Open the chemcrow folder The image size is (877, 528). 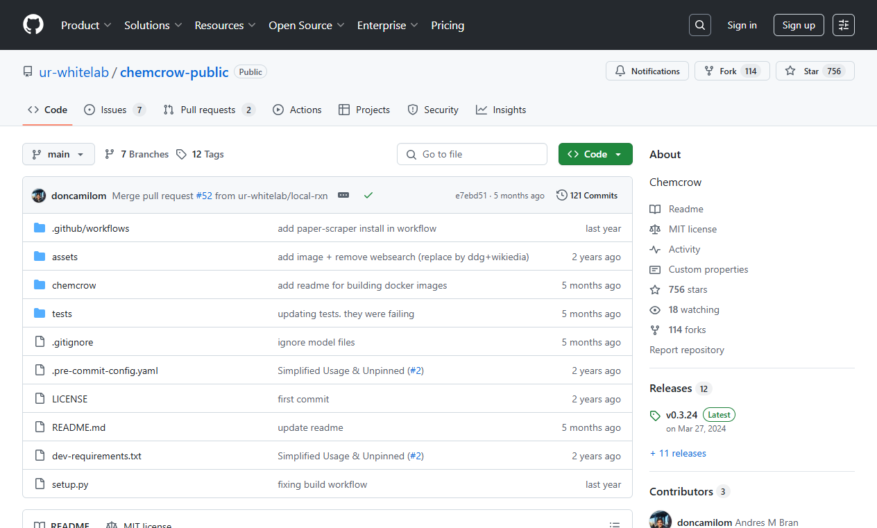[74, 285]
